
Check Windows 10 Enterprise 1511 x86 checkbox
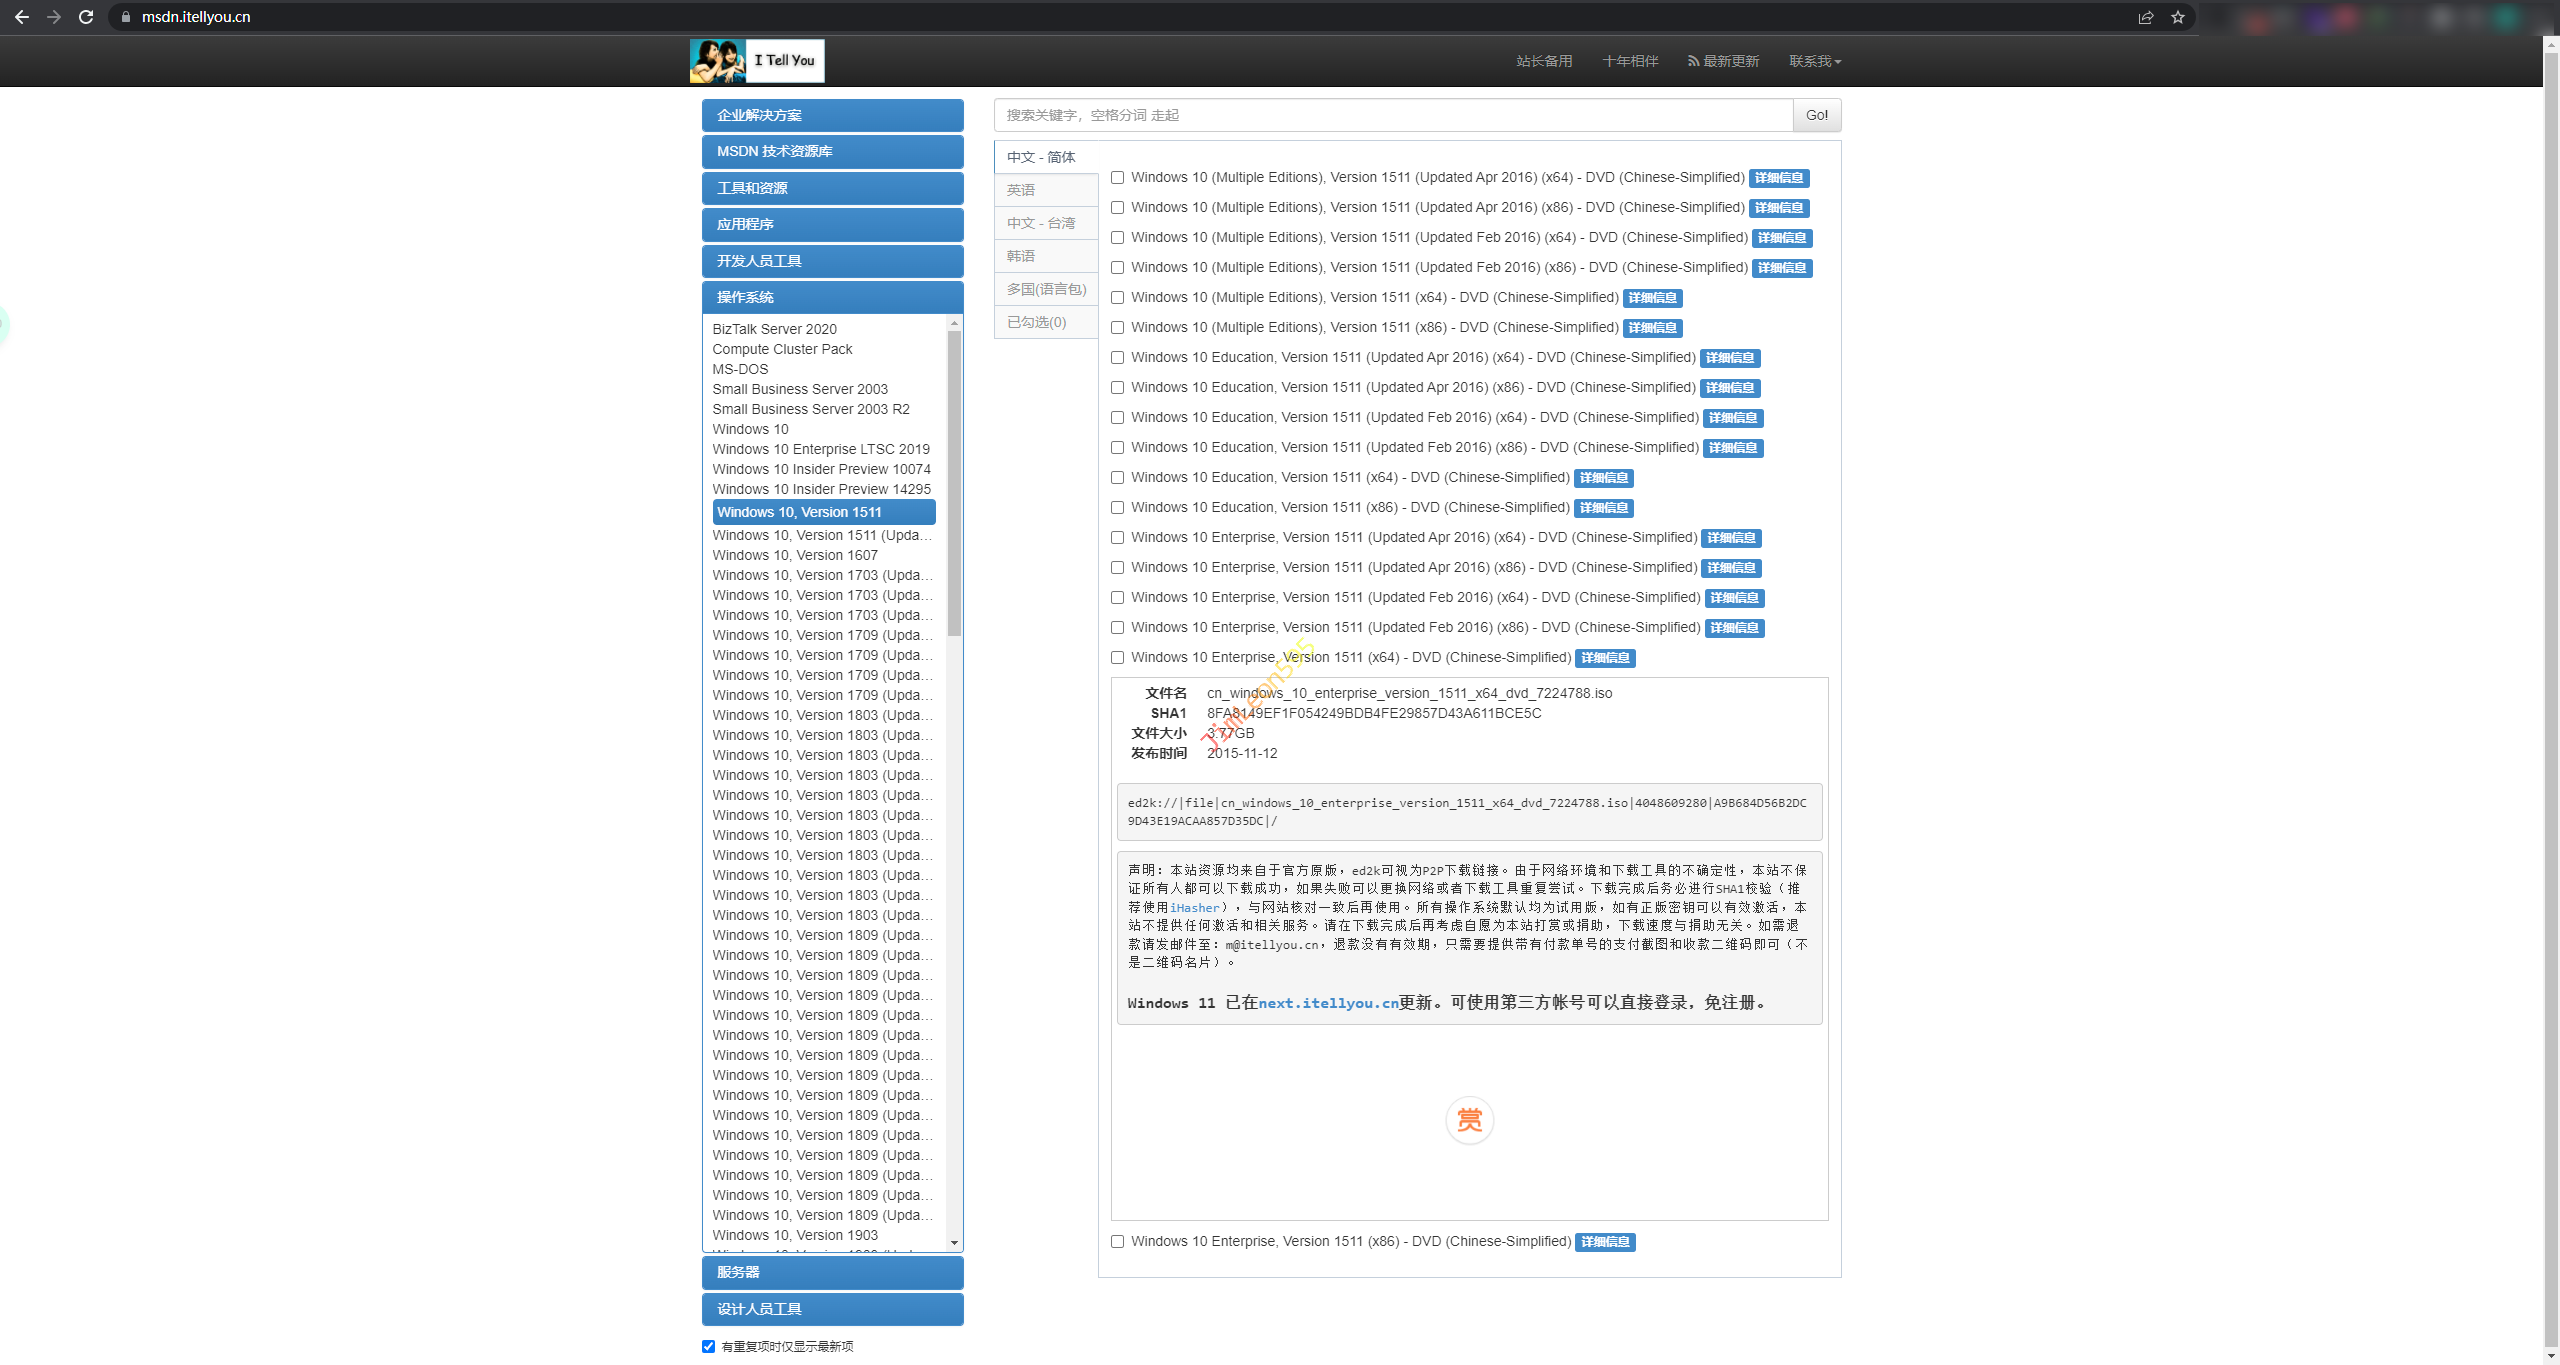click(x=1118, y=1241)
